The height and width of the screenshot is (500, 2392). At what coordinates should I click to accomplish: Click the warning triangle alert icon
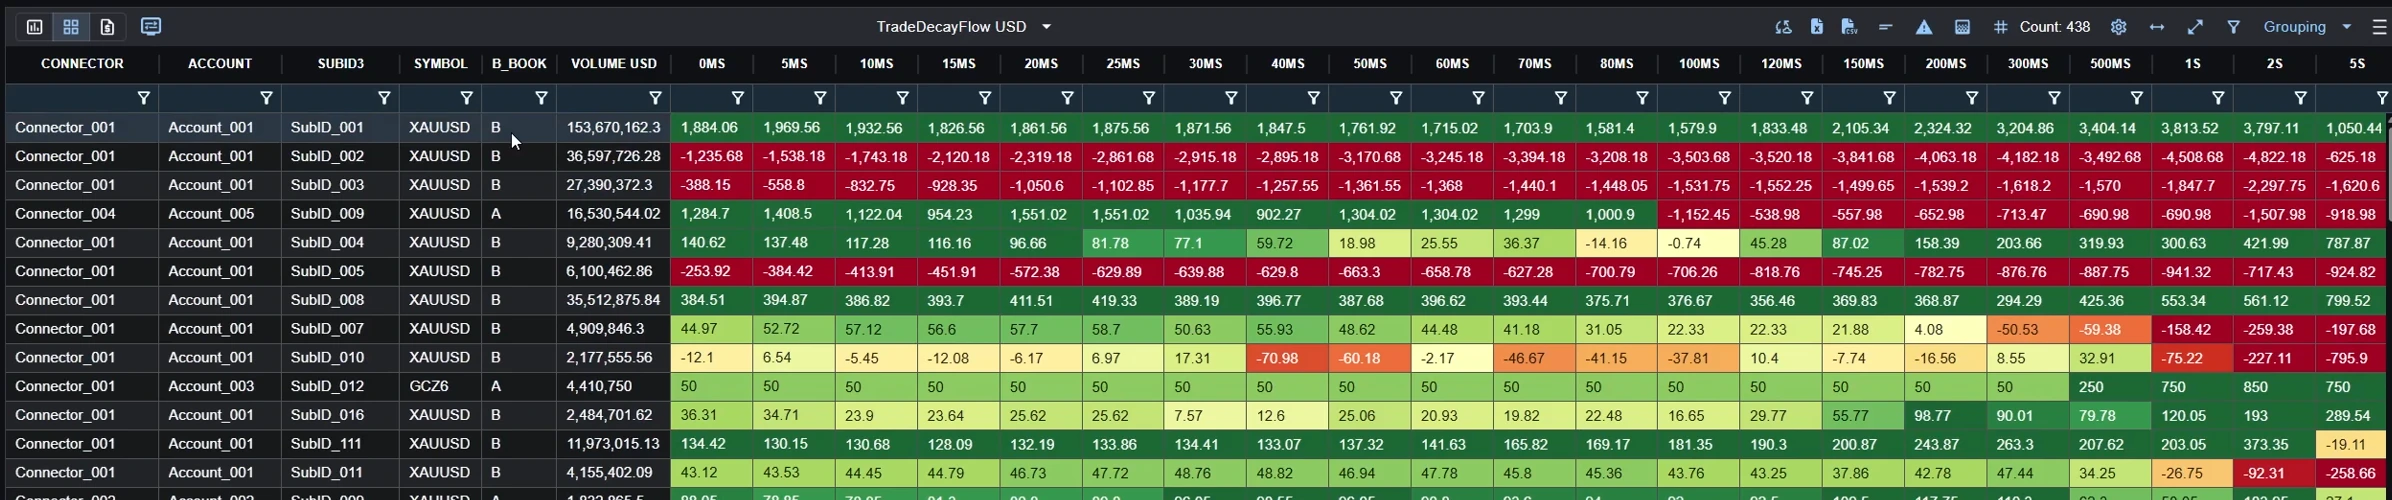tap(1923, 27)
